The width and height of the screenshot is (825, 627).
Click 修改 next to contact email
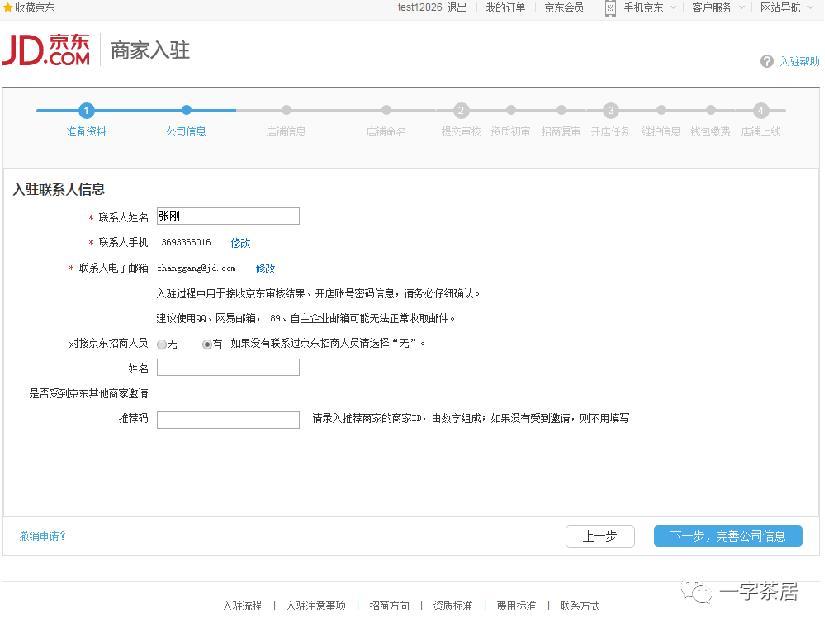click(265, 268)
